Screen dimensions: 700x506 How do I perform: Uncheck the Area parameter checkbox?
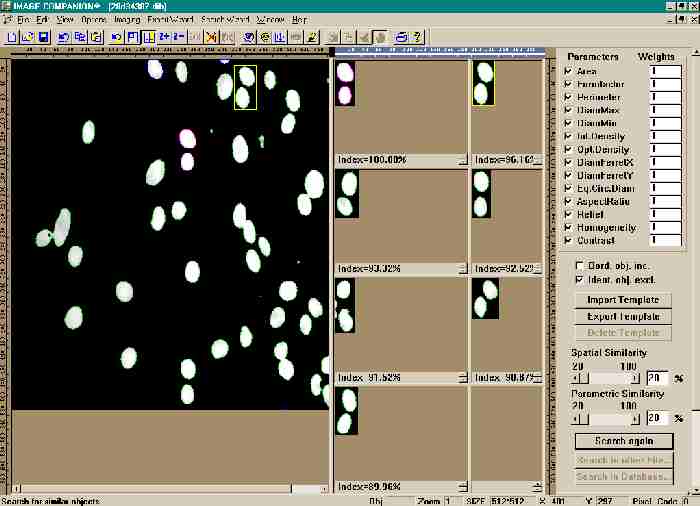point(569,72)
